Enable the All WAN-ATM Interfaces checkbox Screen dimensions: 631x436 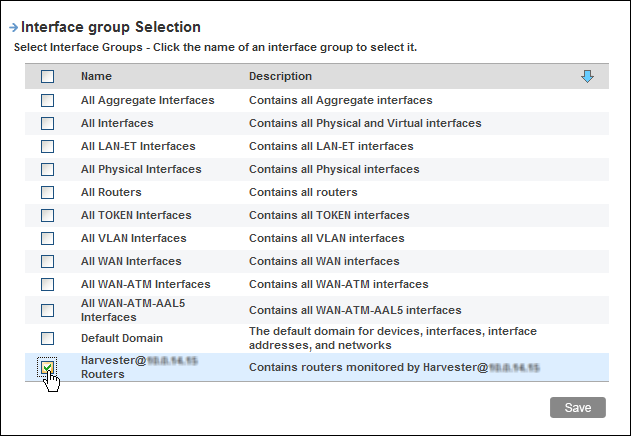[48, 285]
